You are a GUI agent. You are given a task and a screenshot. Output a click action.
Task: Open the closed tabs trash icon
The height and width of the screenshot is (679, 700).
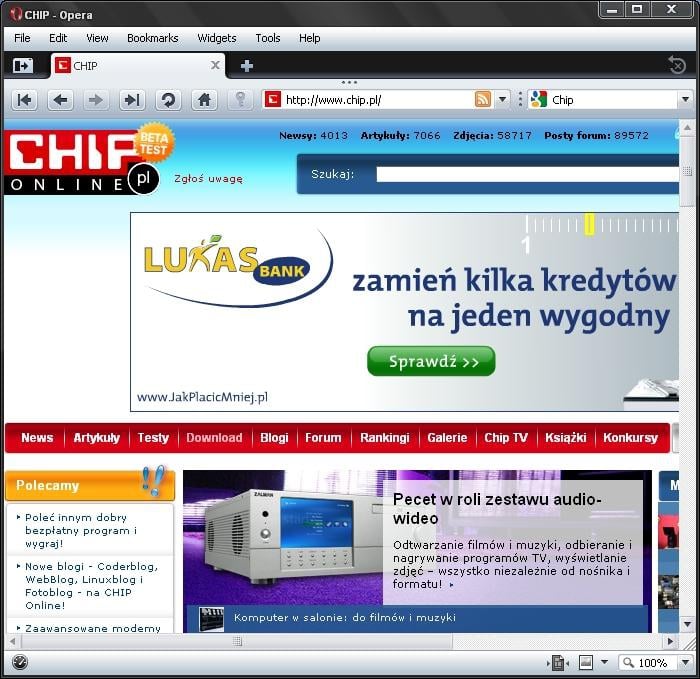point(677,66)
